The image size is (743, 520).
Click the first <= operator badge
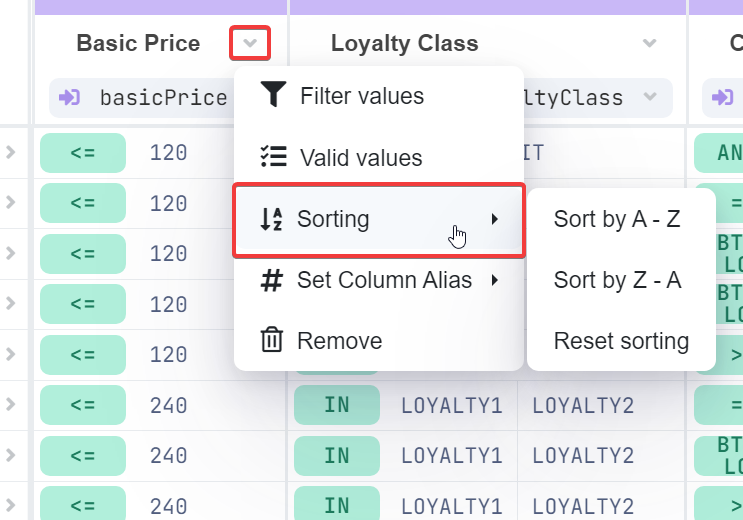[83, 153]
